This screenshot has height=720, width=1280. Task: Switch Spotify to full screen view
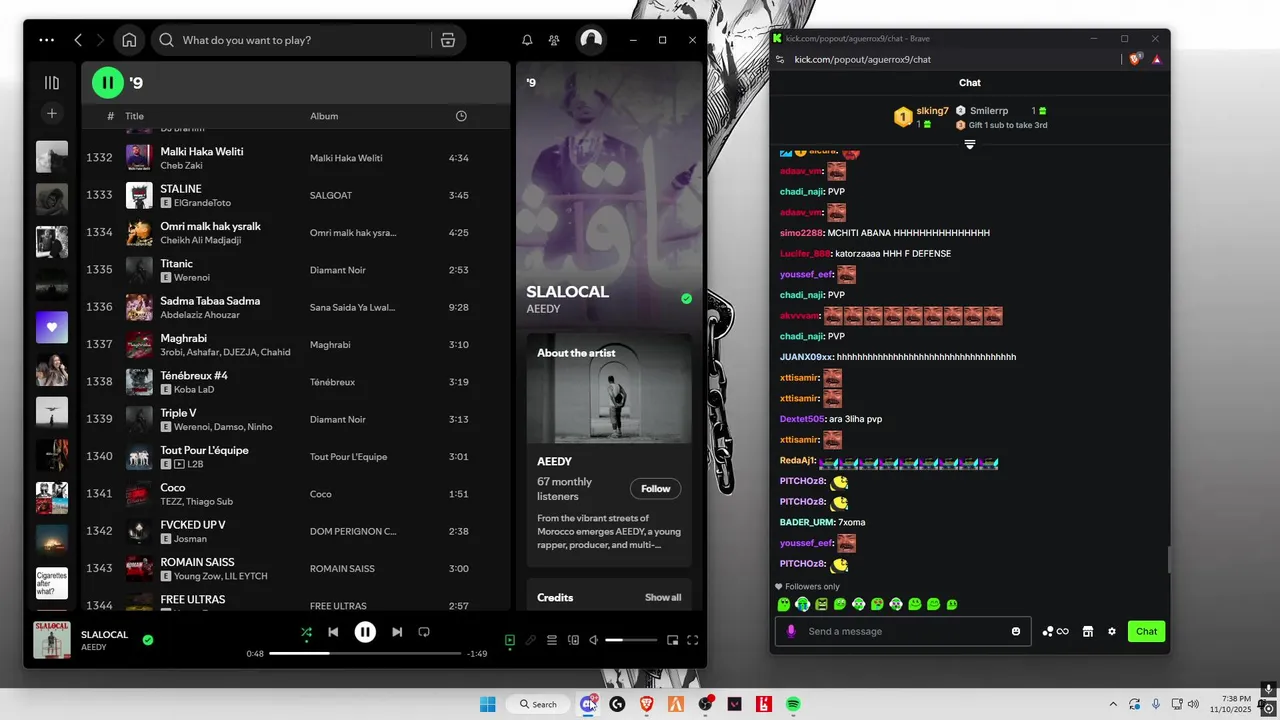point(692,640)
